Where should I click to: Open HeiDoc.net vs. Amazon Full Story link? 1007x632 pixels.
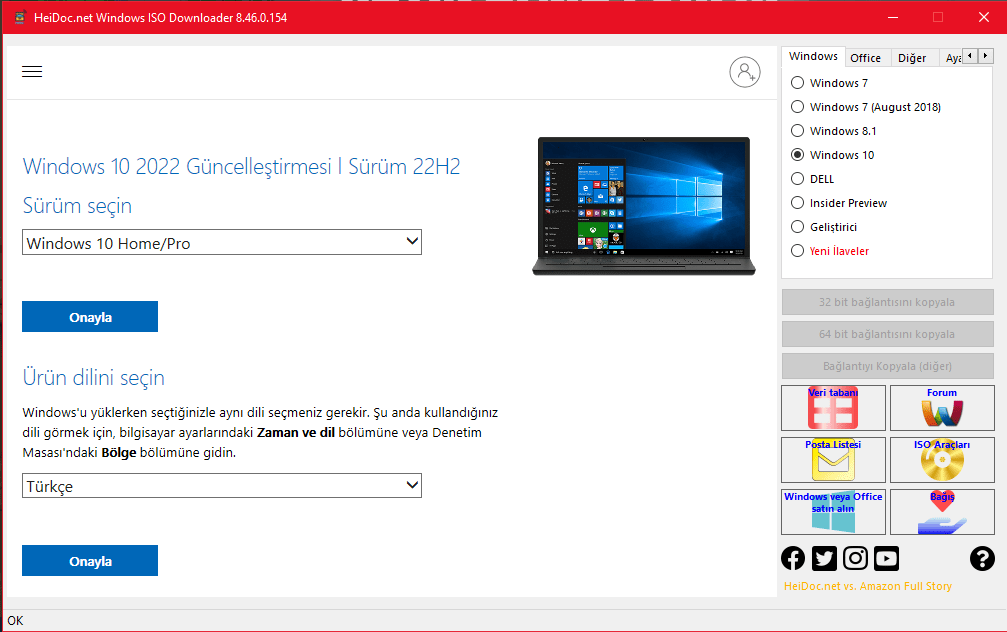click(x=868, y=586)
